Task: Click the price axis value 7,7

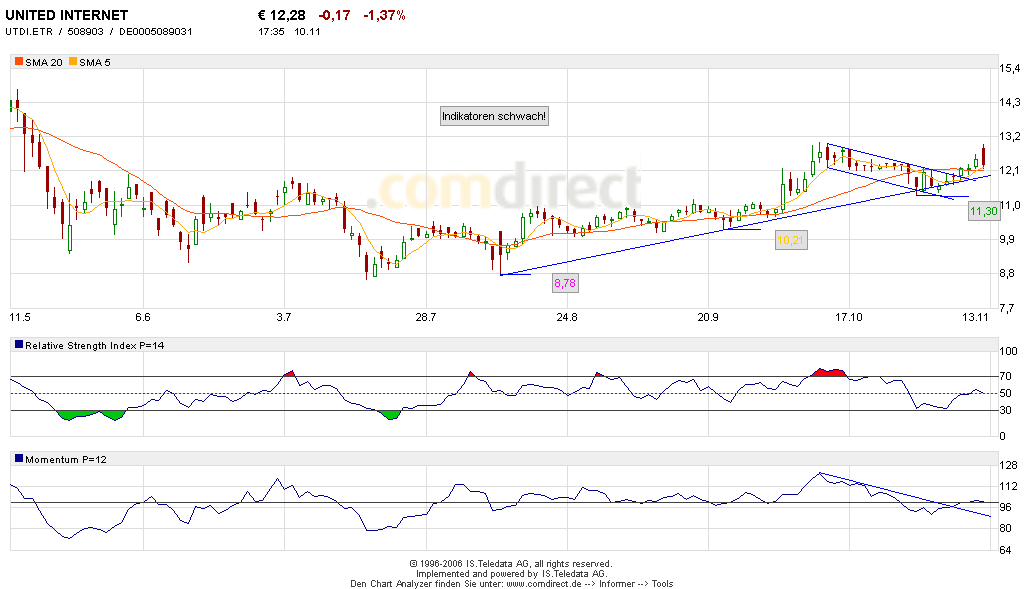Action: click(x=1009, y=308)
